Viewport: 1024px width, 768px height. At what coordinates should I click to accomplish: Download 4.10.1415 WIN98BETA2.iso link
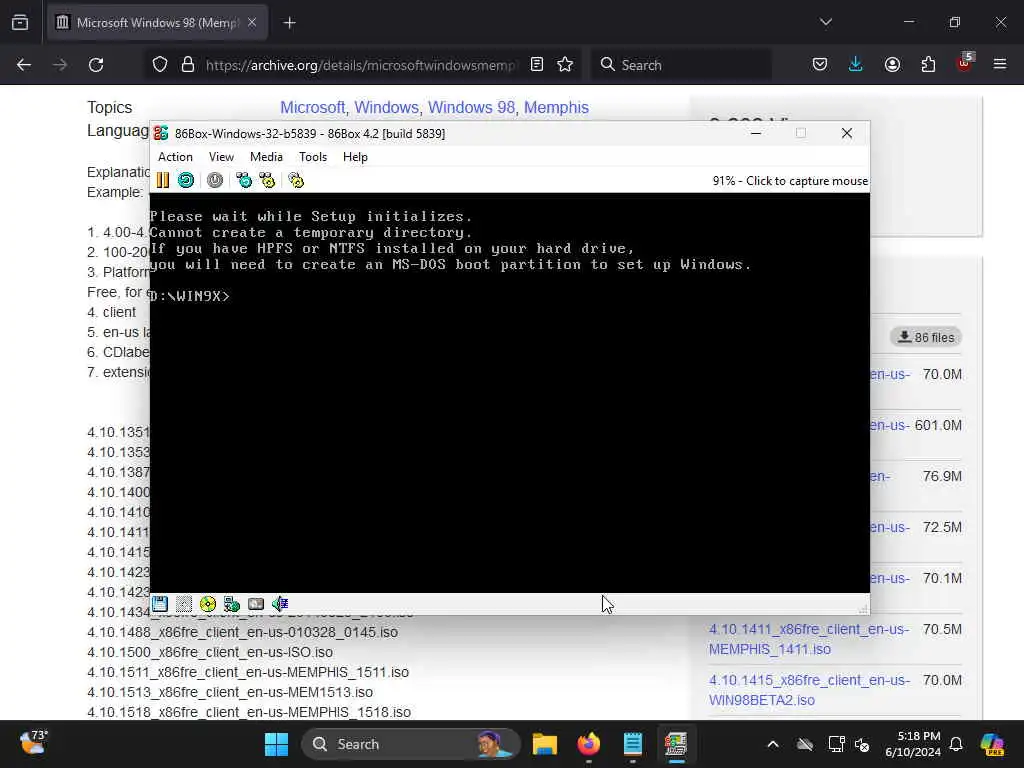pyautogui.click(x=808, y=690)
